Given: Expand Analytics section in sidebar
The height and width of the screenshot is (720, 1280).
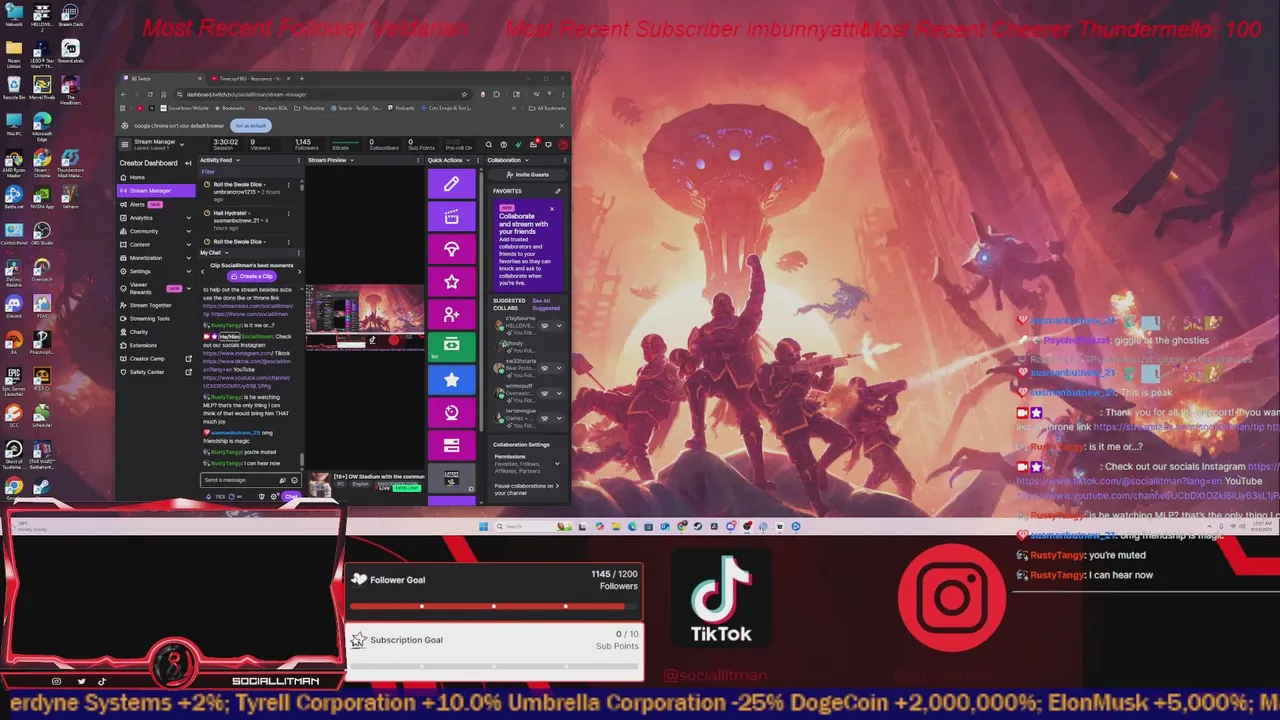Looking at the screenshot, I should (189, 218).
